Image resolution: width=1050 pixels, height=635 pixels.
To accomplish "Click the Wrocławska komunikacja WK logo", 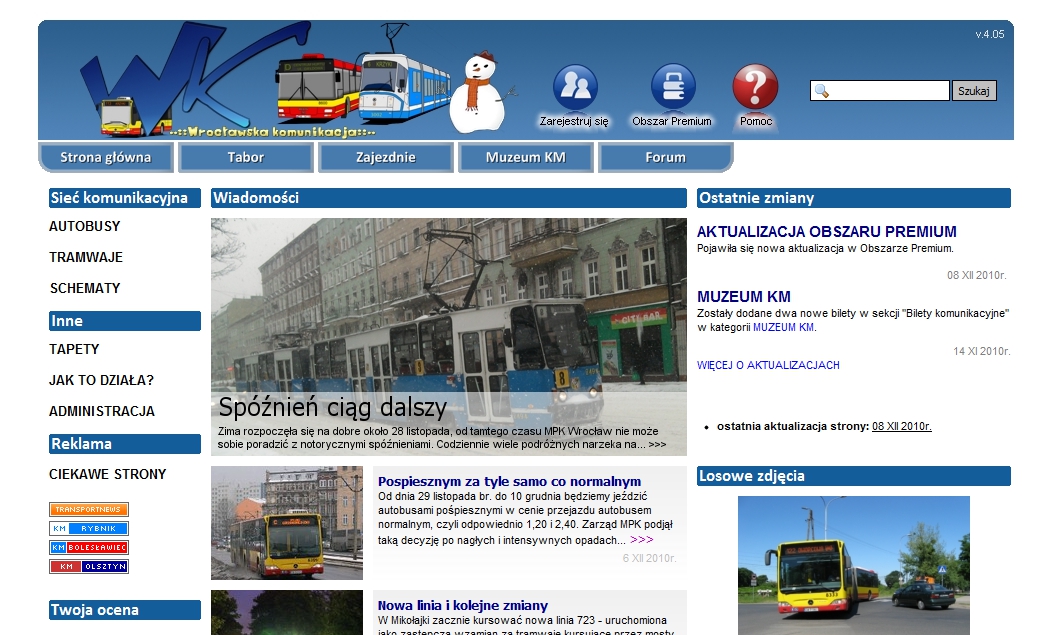I will [194, 79].
